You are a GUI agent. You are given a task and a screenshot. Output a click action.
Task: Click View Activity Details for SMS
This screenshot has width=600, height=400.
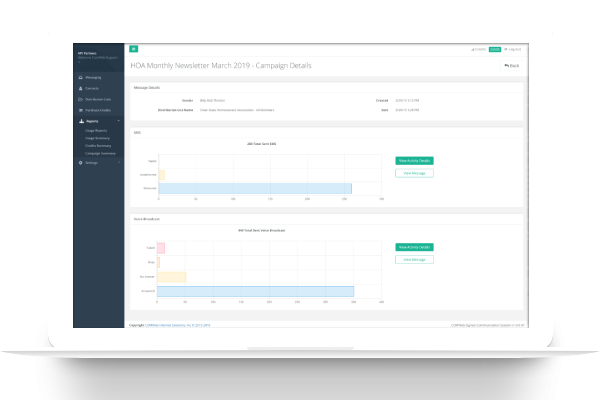(x=414, y=160)
